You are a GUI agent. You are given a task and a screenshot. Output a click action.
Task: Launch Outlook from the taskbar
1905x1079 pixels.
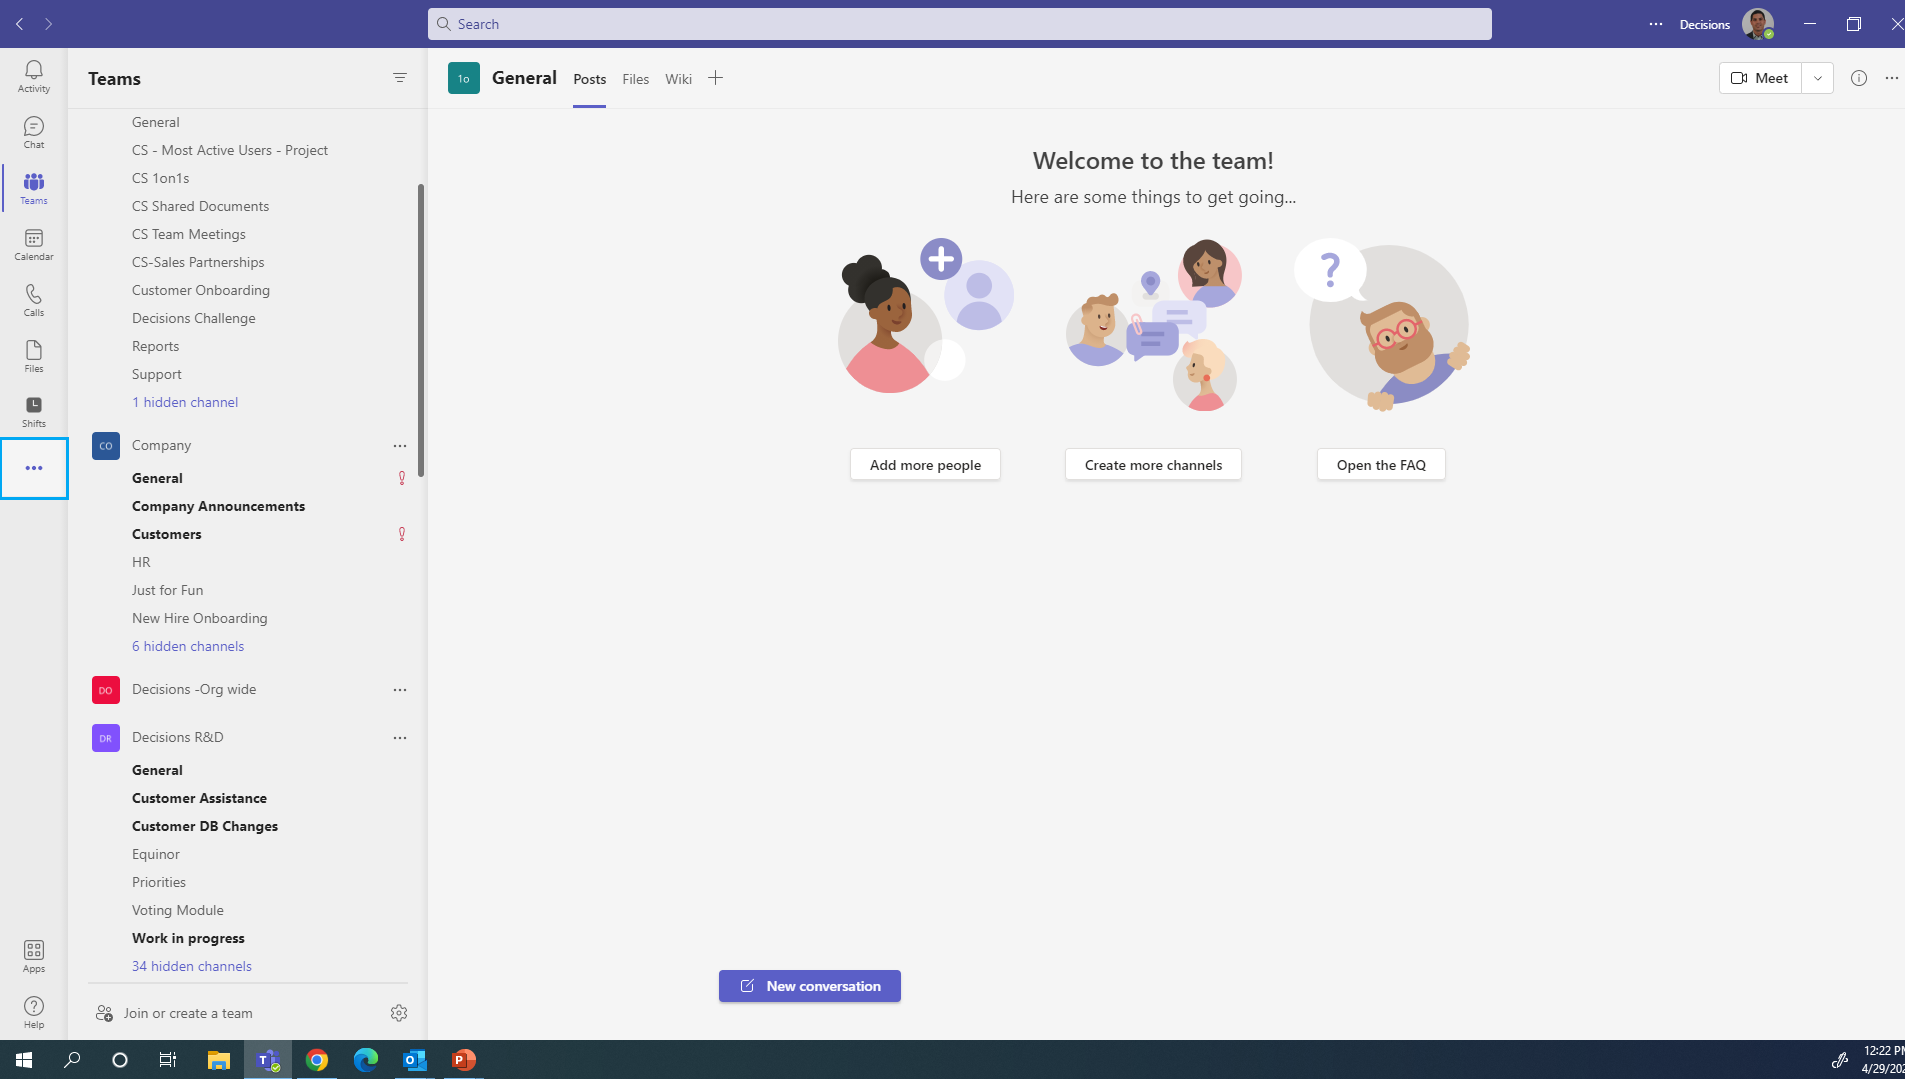pos(414,1060)
